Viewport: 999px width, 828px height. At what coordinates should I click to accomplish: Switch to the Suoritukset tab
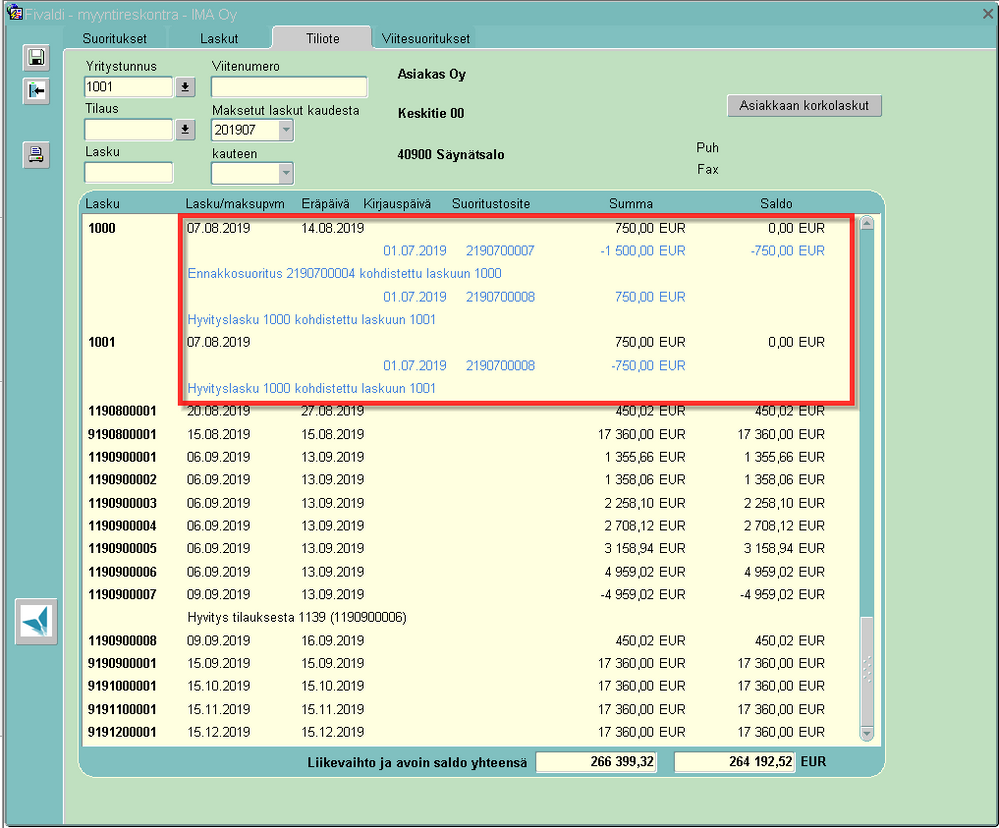[115, 38]
